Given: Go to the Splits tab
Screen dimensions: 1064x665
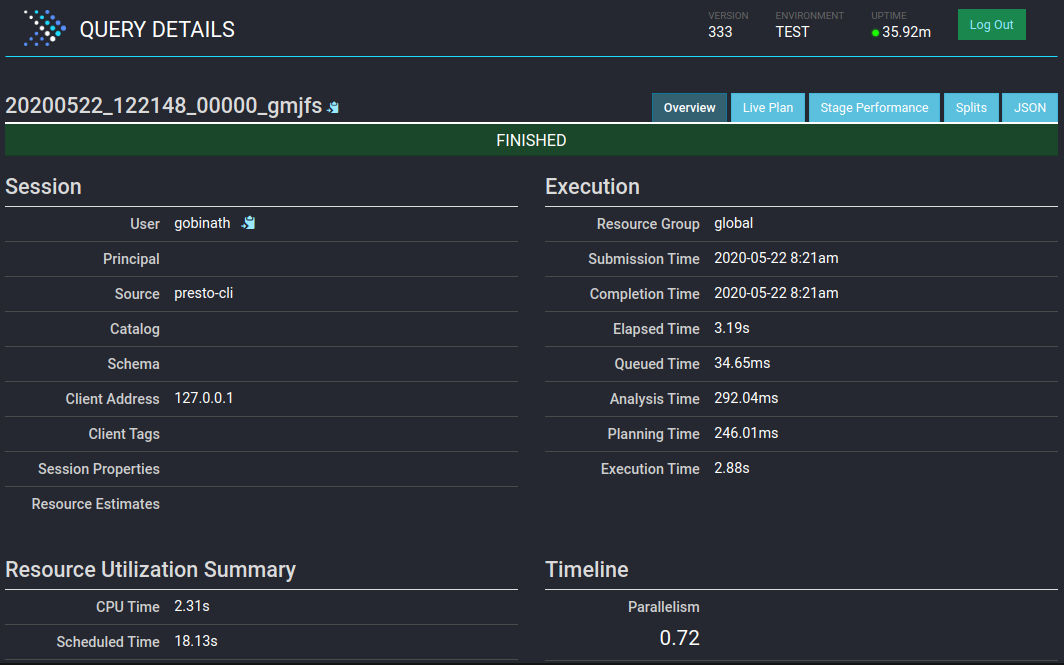Looking at the screenshot, I should pyautogui.click(x=971, y=108).
